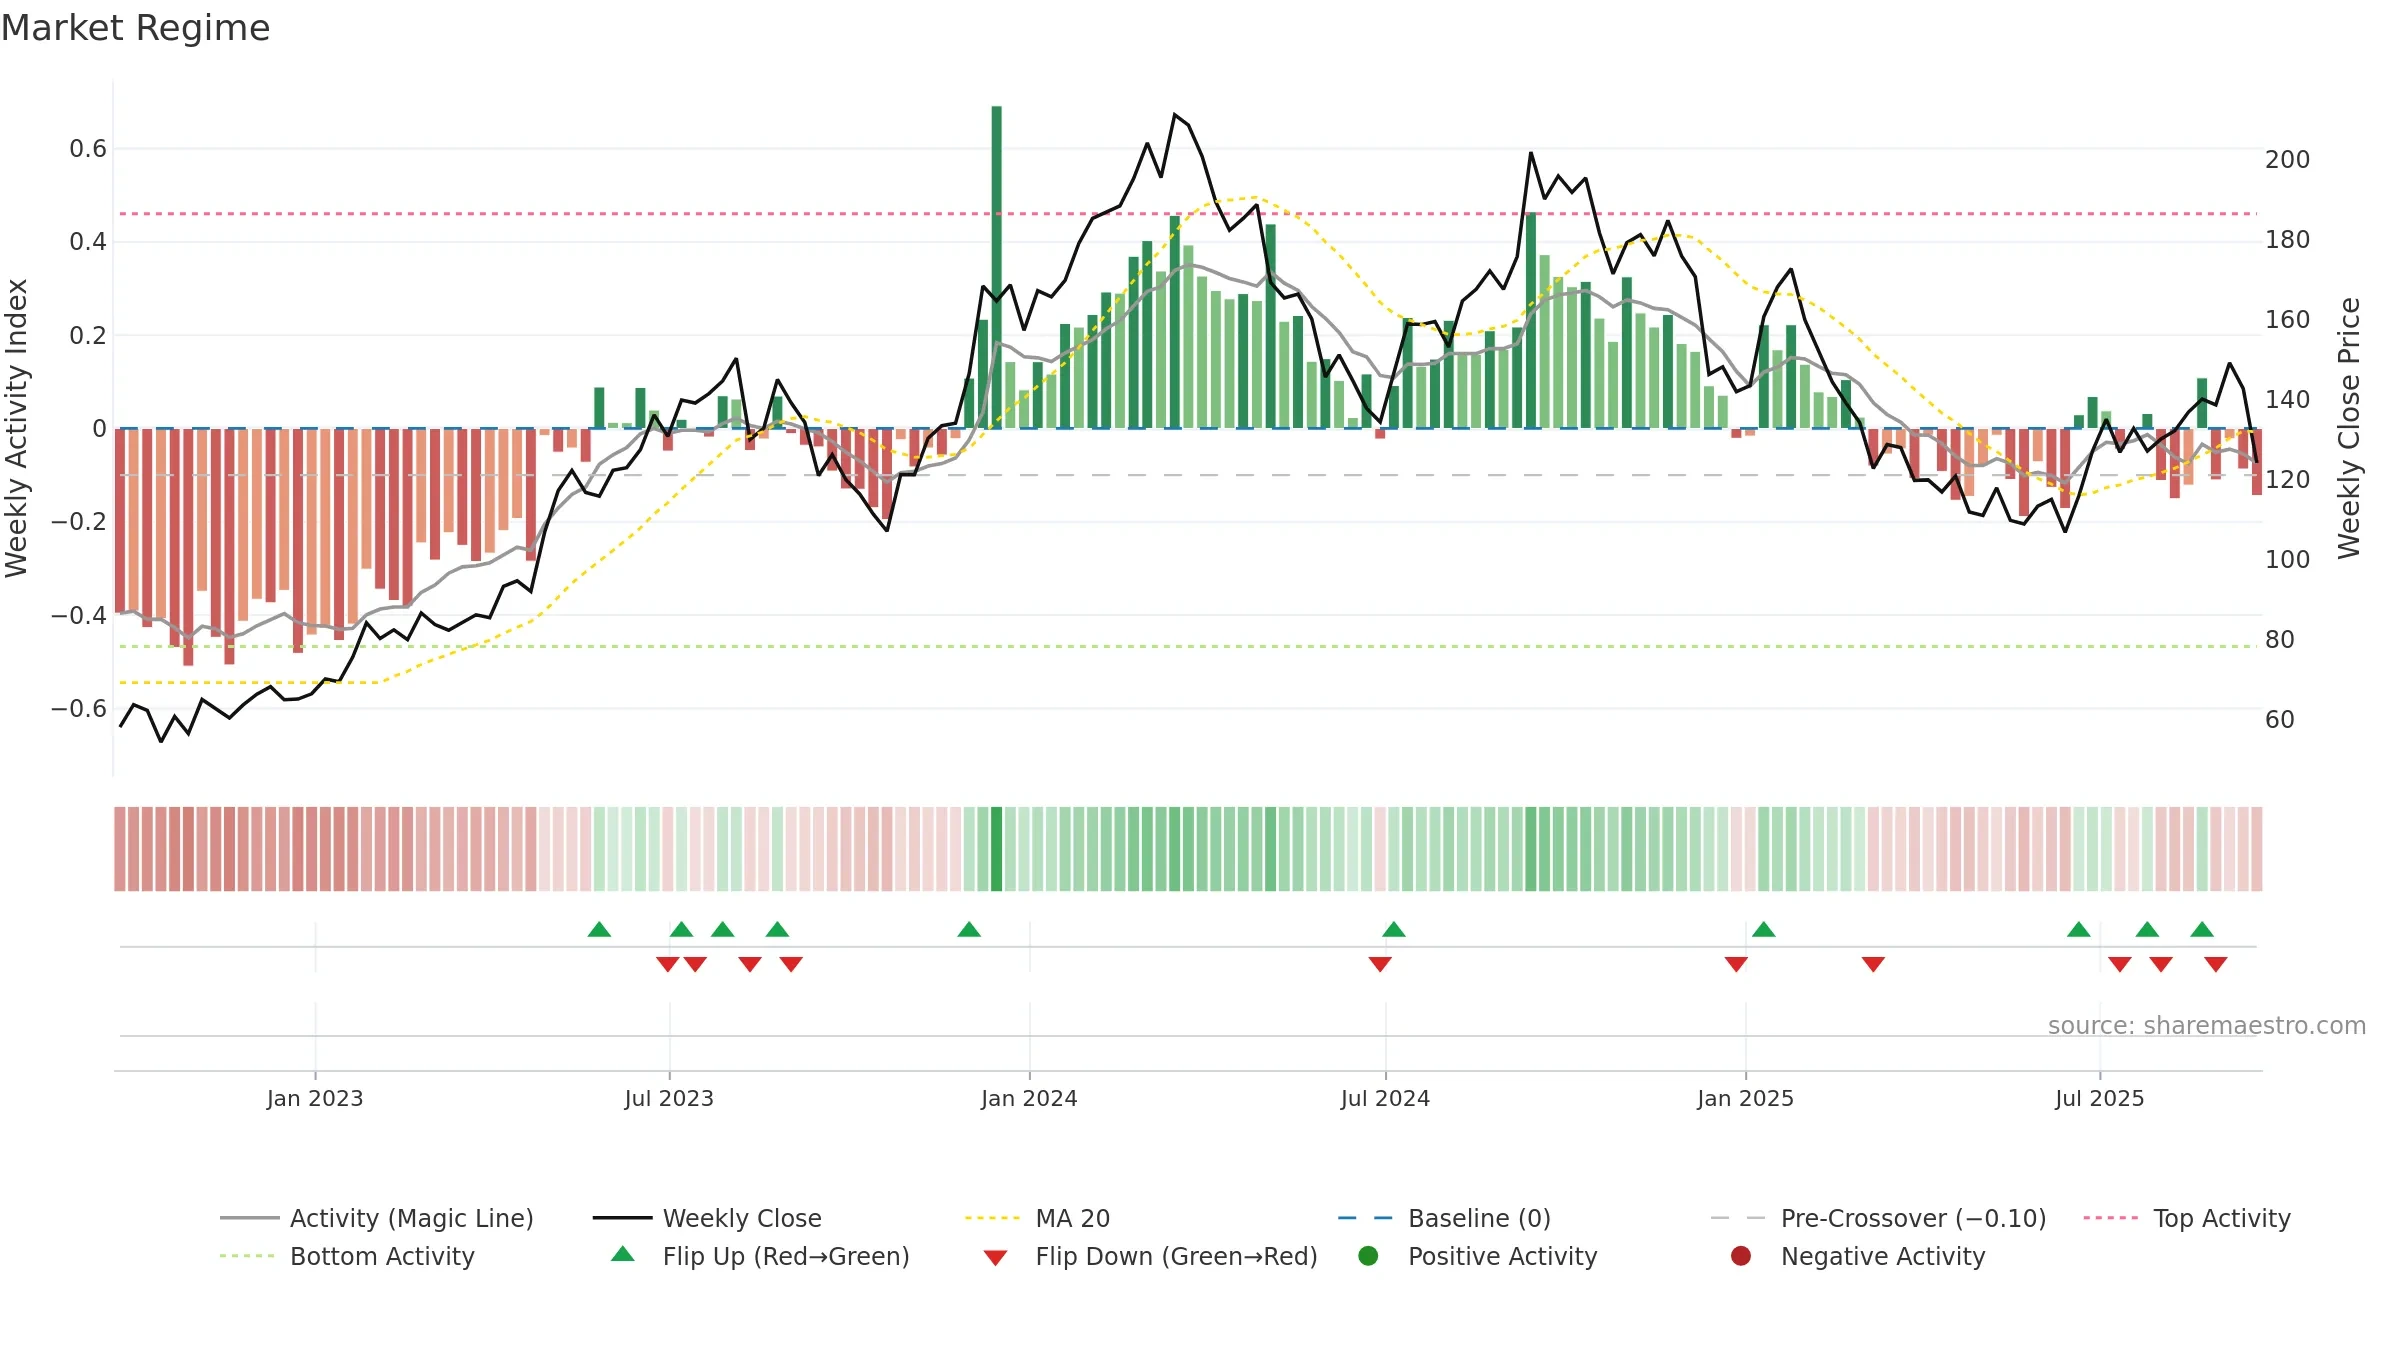Screen dimensions: 2400x1350
Task: Click the 60 tick on the price axis
Action: tap(2280, 720)
